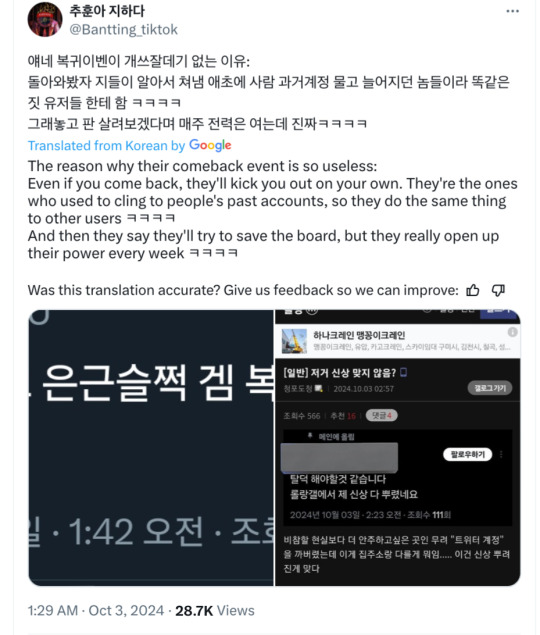Click the 팔로우하기 follow button
This screenshot has height=635, width=540.
point(468,454)
